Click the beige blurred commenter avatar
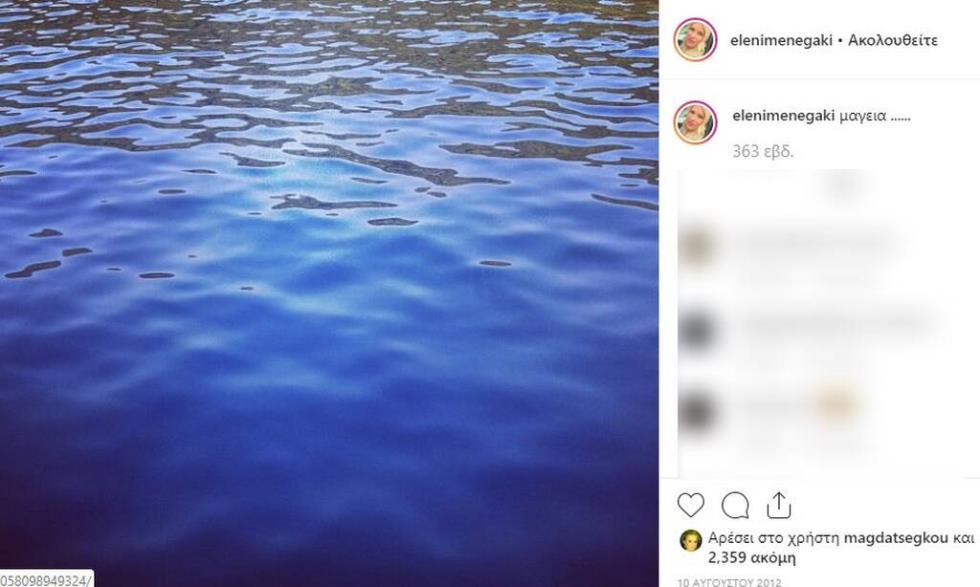The height and width of the screenshot is (587, 980). click(696, 246)
